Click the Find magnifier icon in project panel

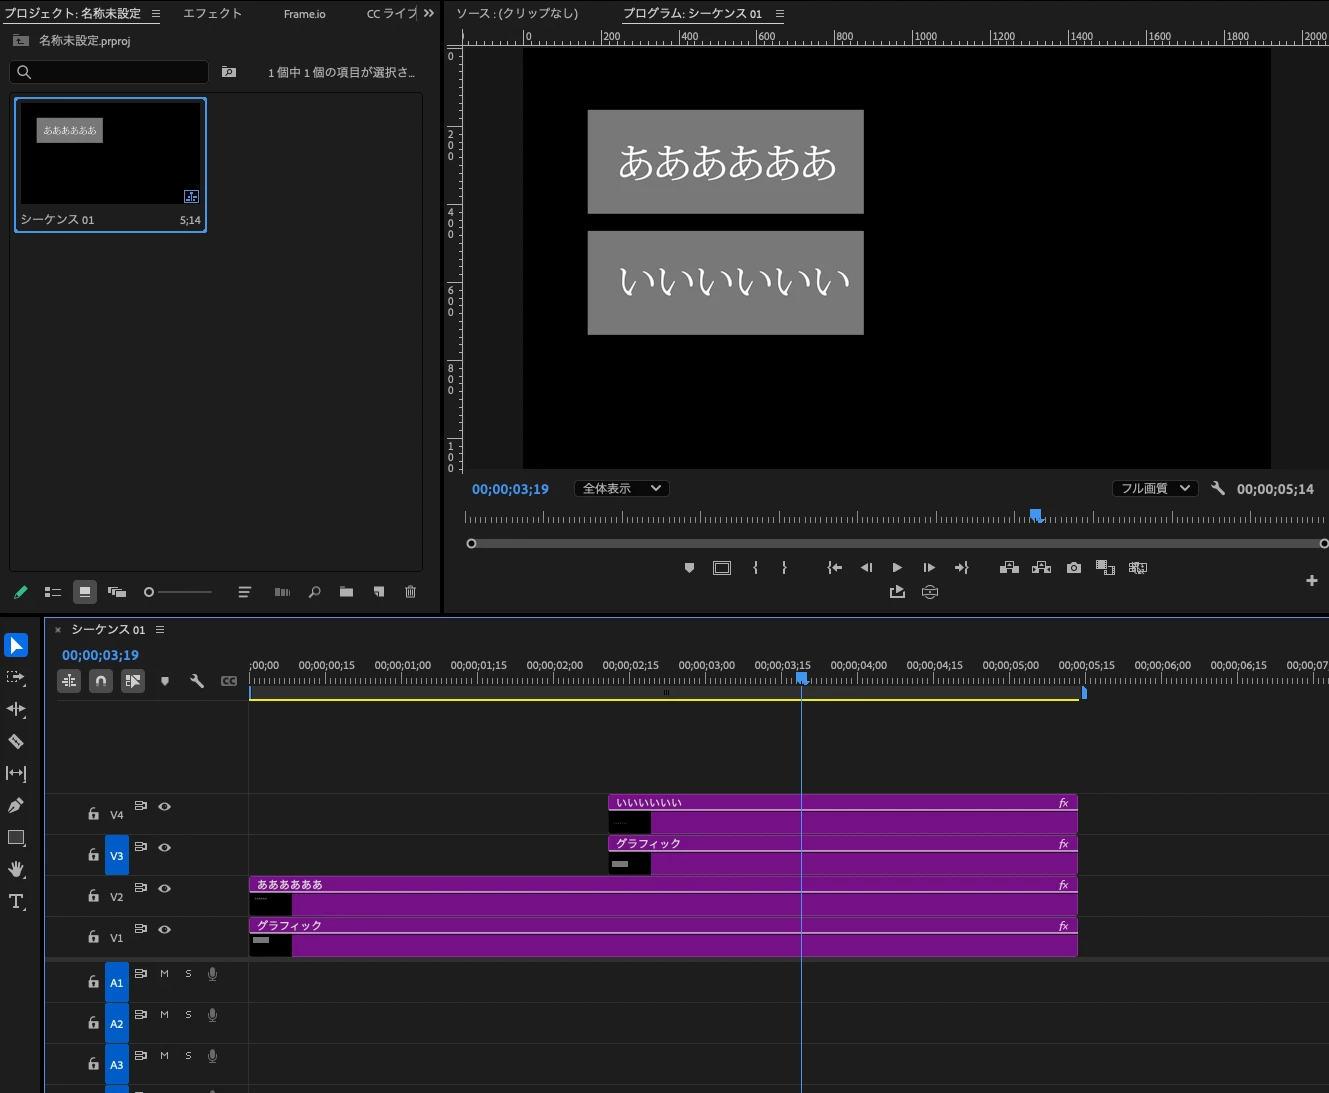pos(315,592)
